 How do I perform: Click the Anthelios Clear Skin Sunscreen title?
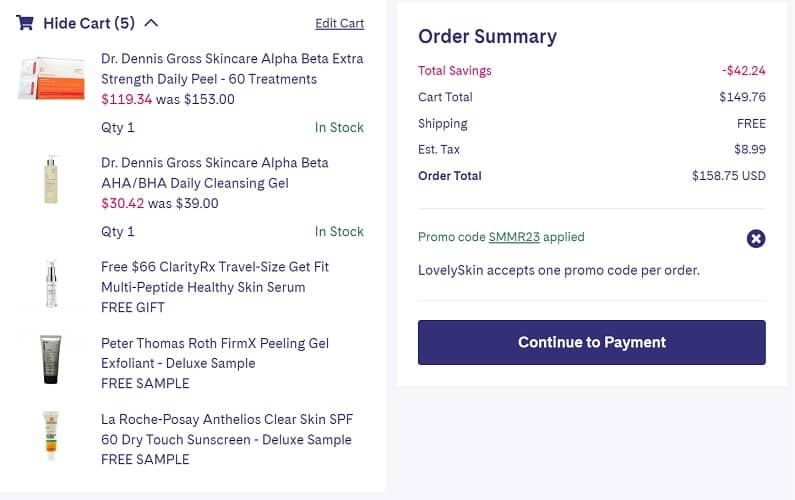(227, 429)
